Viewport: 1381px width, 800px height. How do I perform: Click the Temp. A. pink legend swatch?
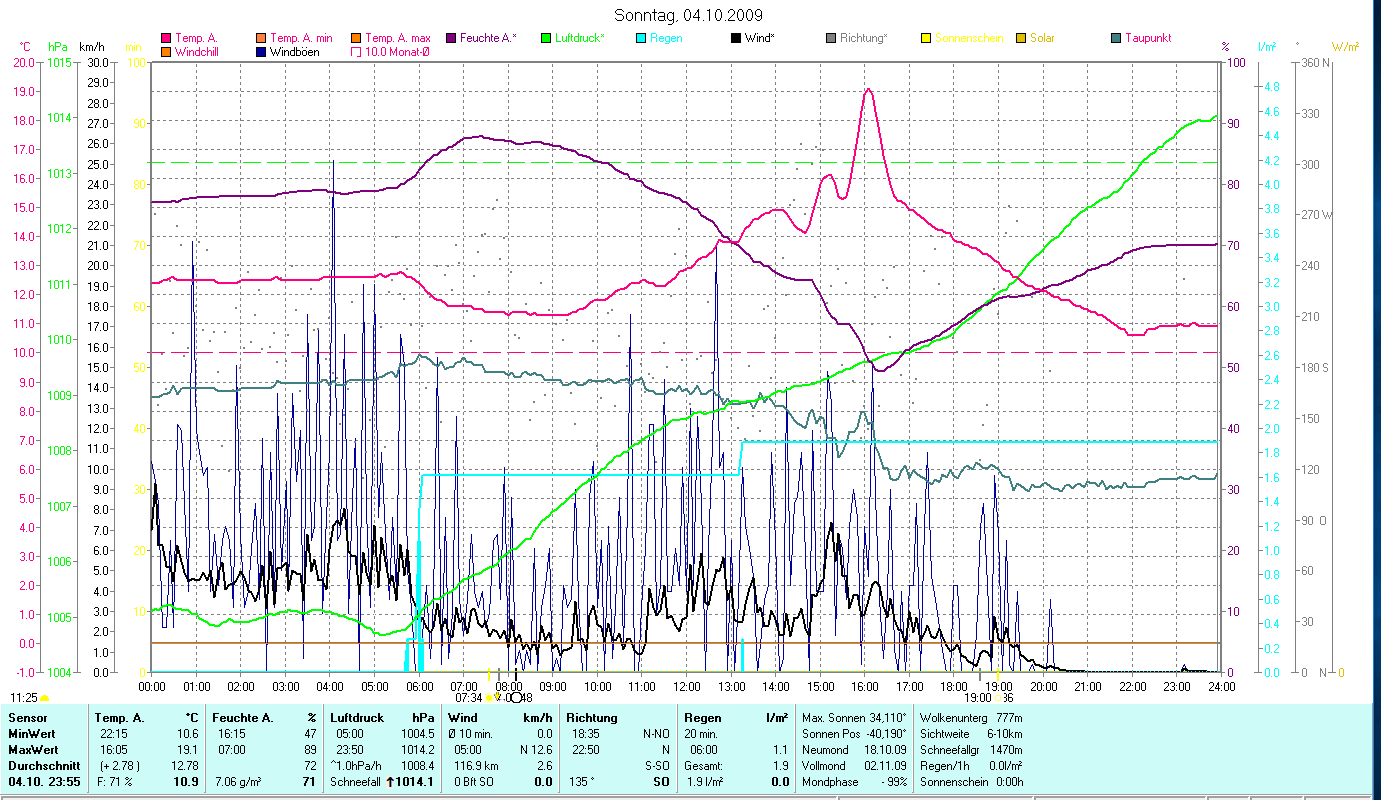[166, 39]
